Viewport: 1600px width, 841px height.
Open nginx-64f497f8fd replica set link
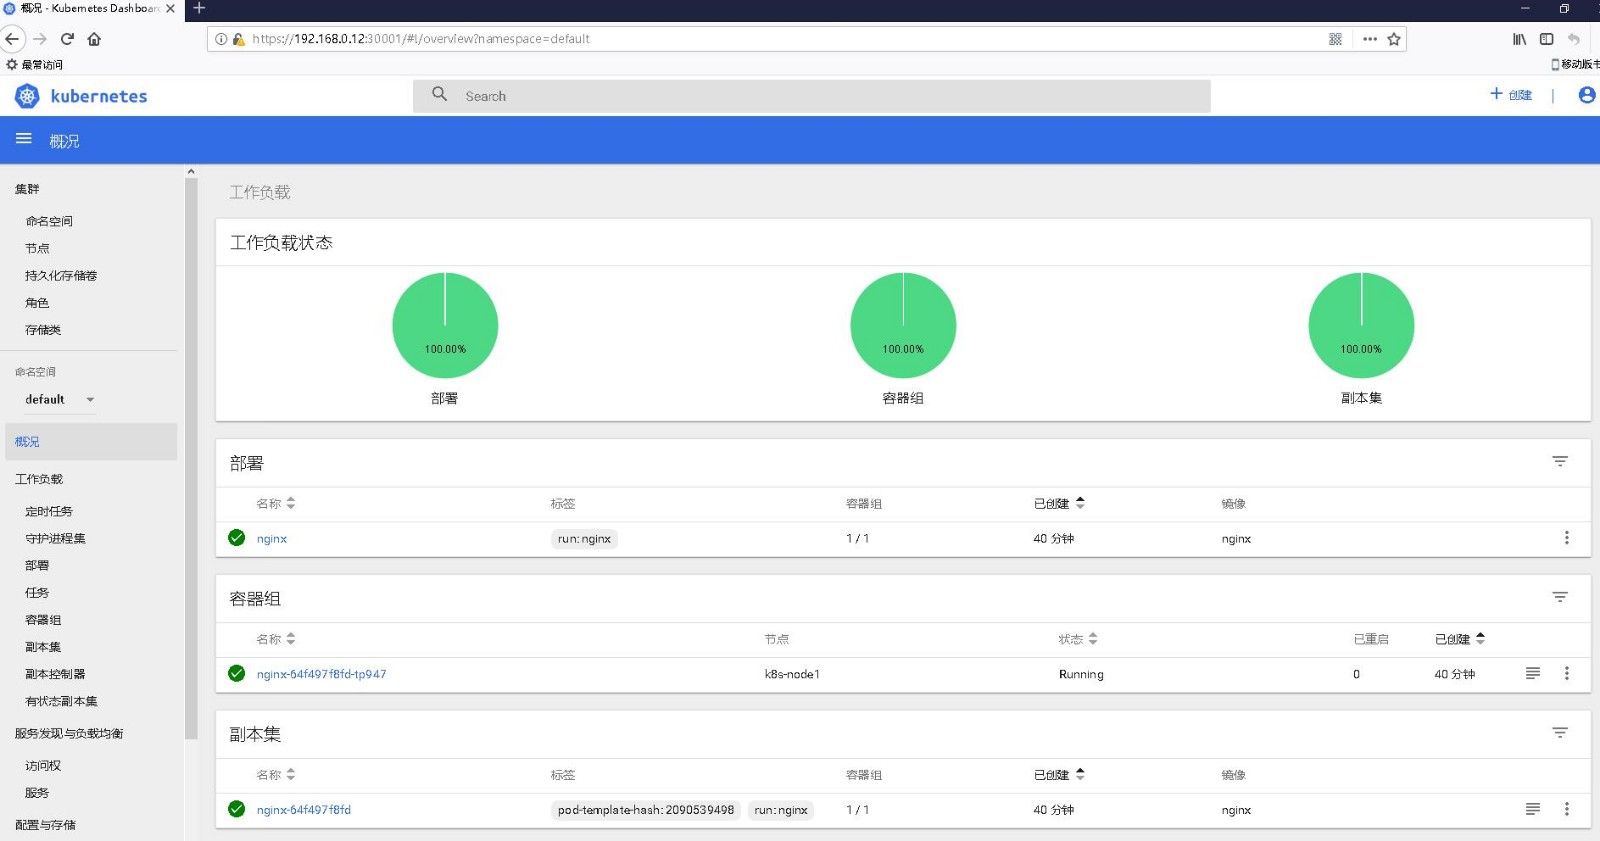tap(303, 809)
